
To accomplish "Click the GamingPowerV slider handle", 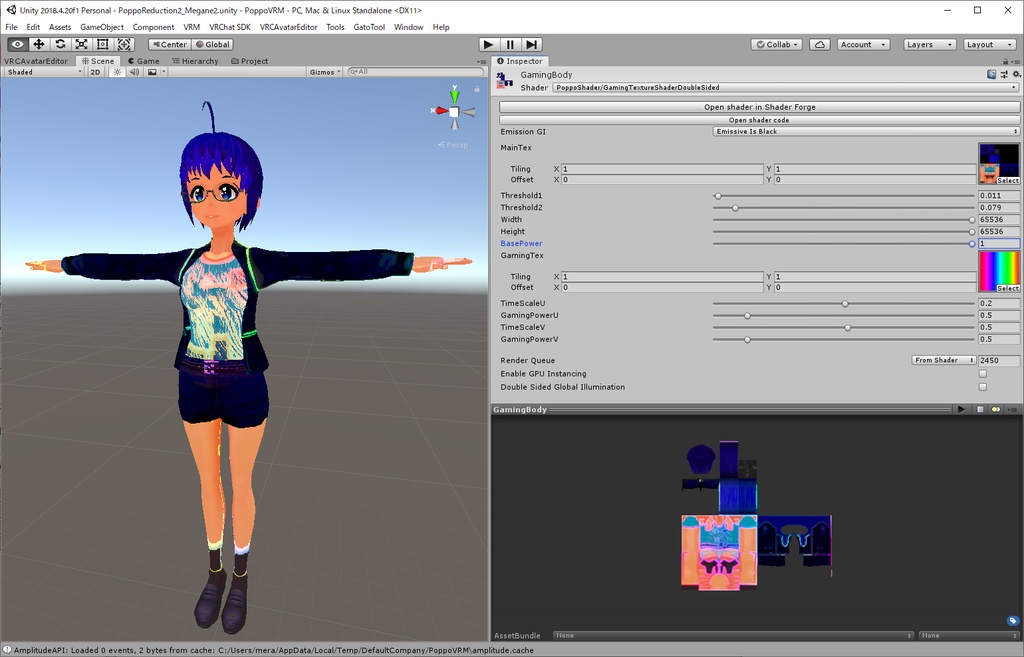I will tap(747, 340).
